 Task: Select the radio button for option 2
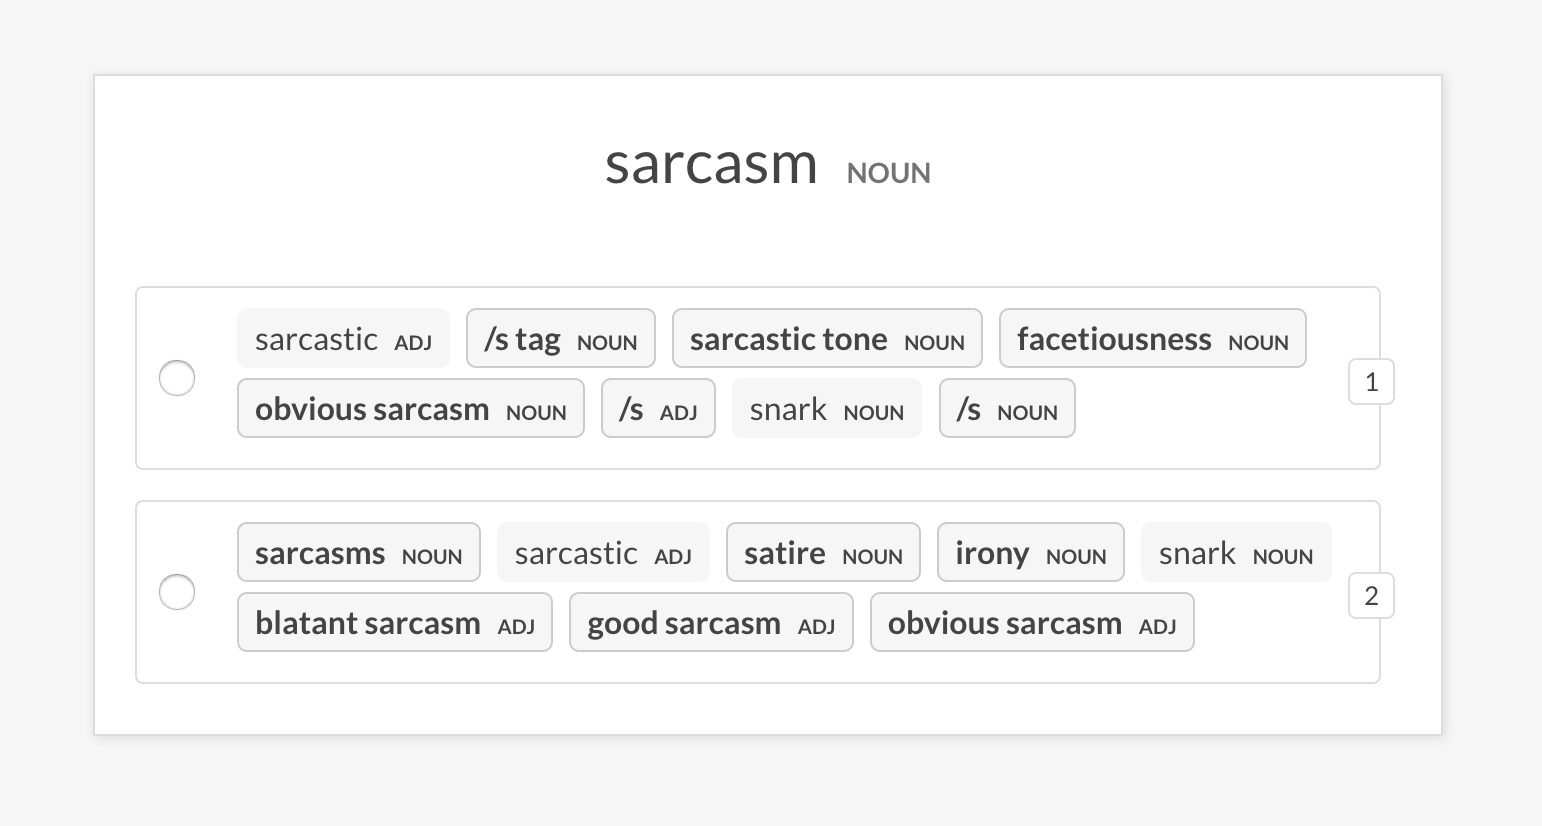point(177,592)
